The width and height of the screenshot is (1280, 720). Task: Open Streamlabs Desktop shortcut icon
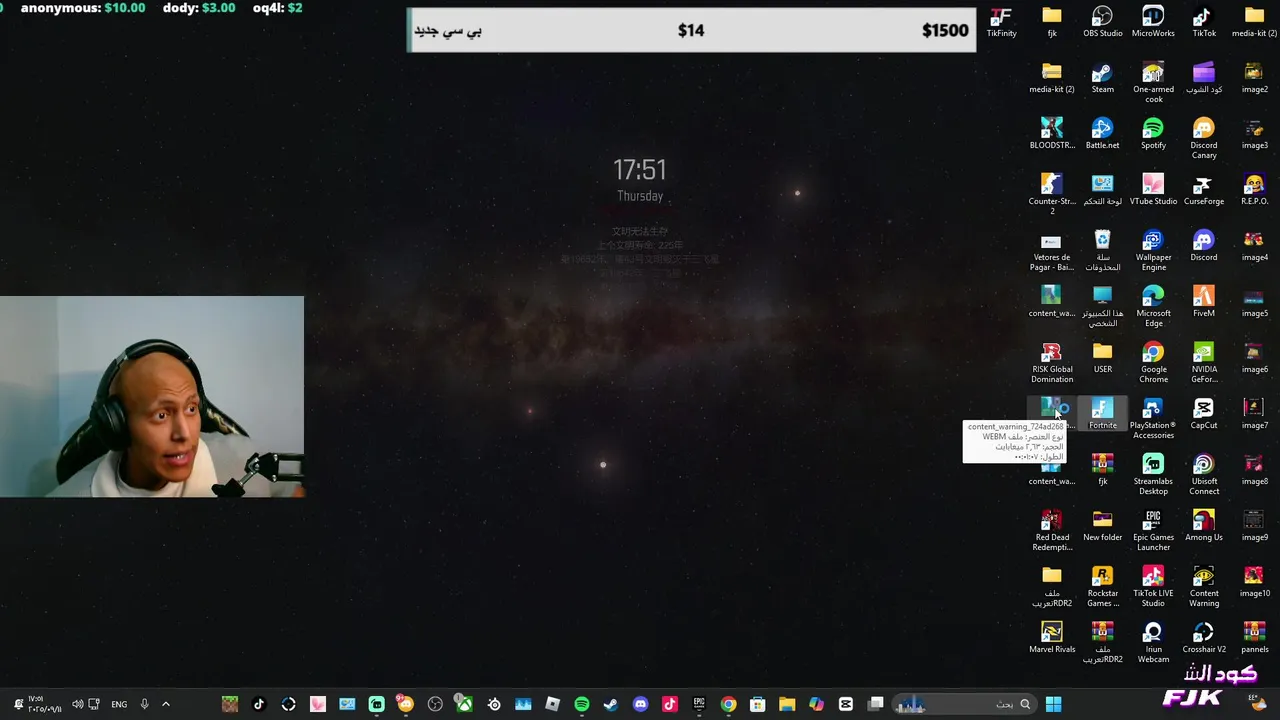pos(1153,474)
